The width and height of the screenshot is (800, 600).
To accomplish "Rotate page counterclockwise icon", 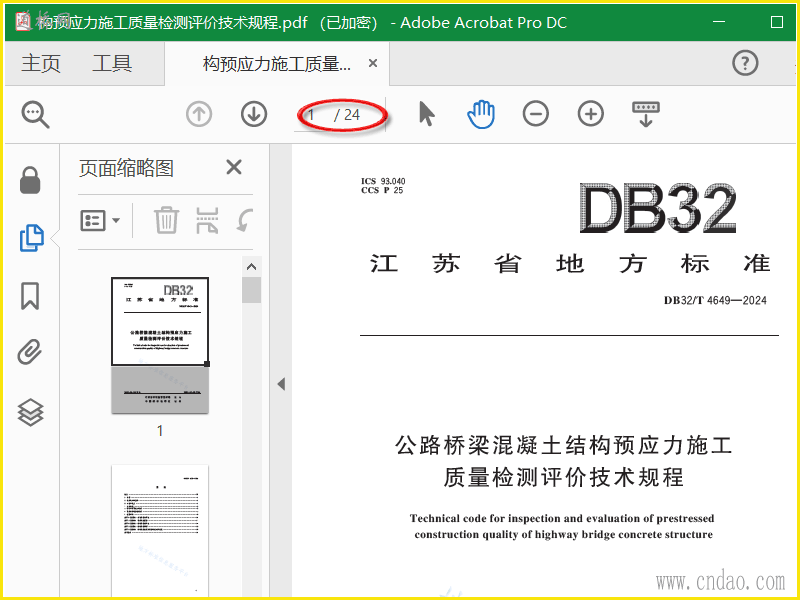I will point(245,221).
